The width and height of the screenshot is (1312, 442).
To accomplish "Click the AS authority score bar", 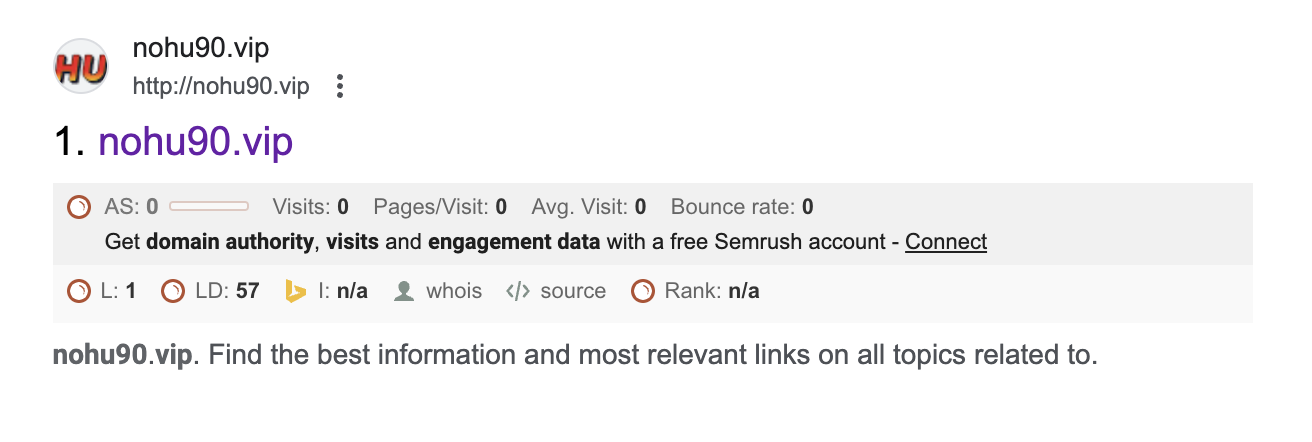I will click(x=209, y=207).
